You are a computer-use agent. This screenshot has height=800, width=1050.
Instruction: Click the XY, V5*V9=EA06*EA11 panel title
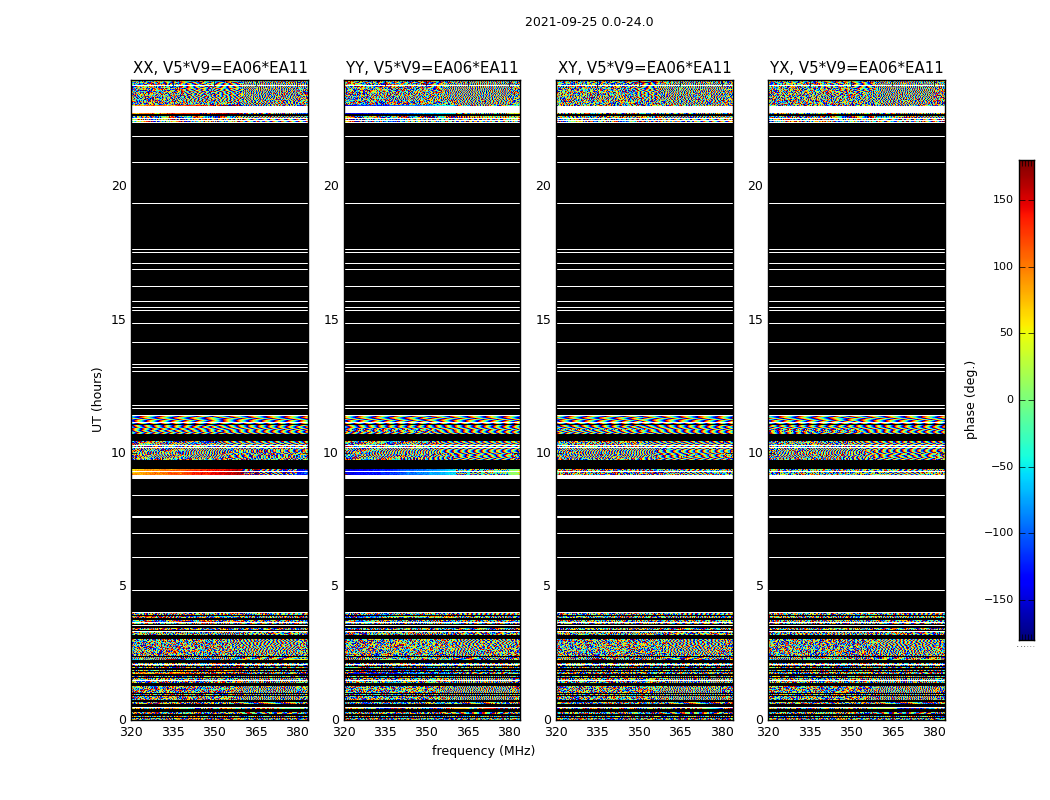click(644, 68)
